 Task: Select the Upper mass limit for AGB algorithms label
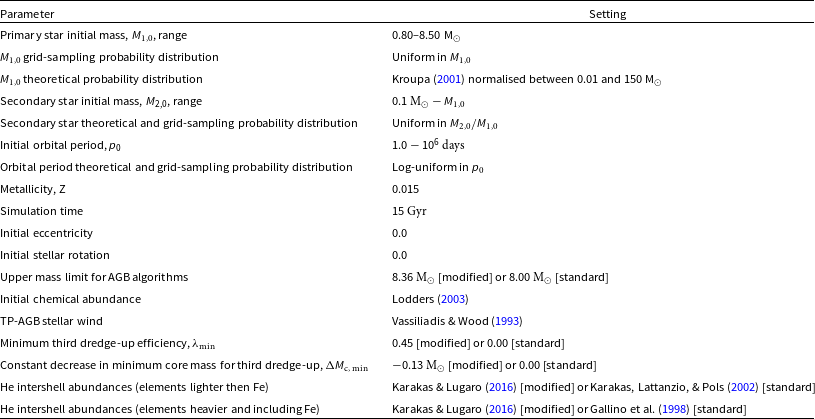(x=95, y=277)
